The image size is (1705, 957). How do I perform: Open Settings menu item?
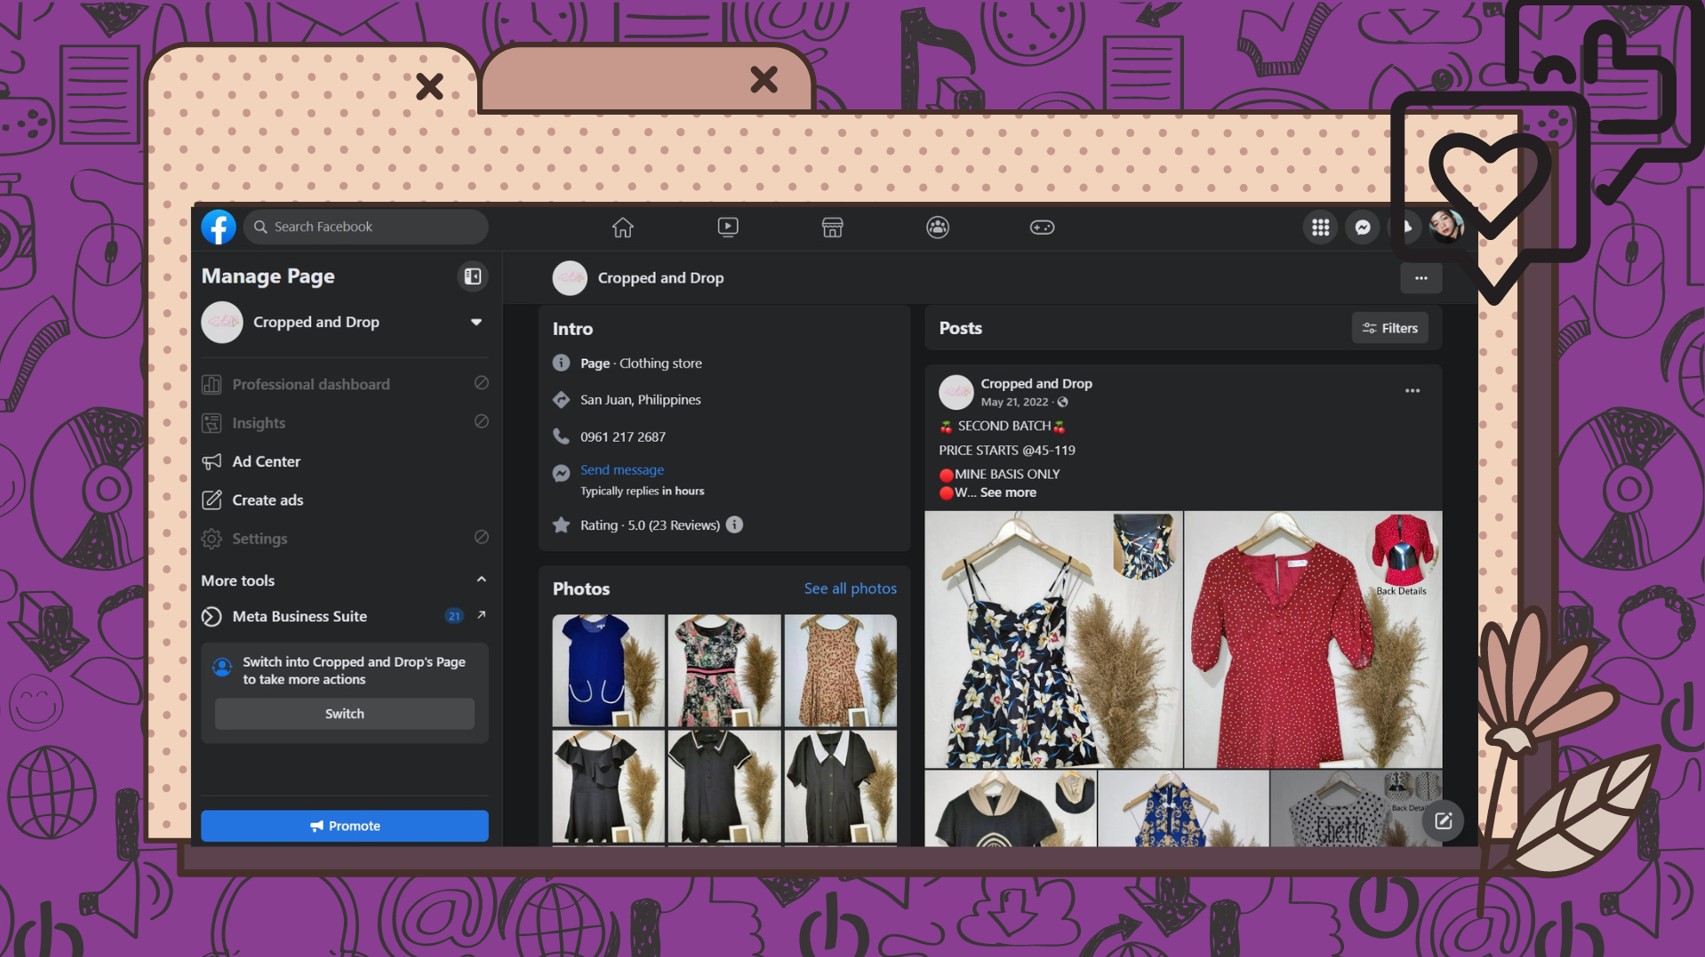point(344,538)
